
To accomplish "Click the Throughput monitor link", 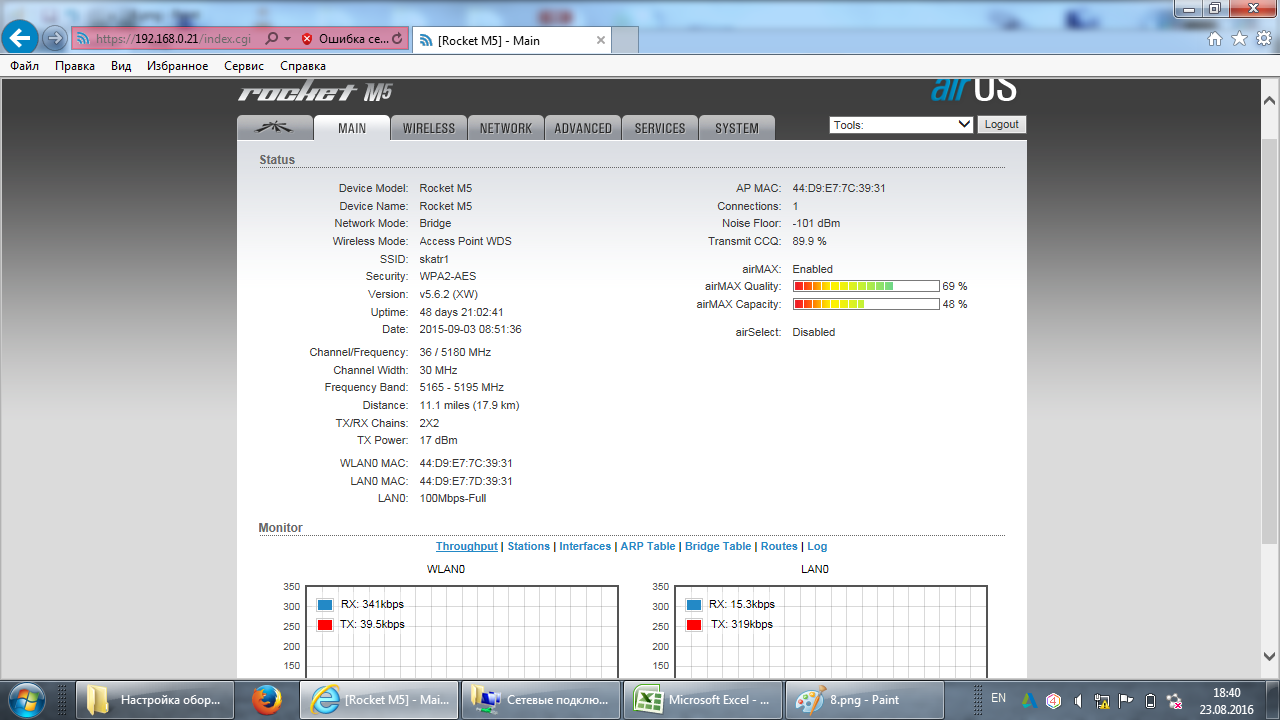I will 466,546.
